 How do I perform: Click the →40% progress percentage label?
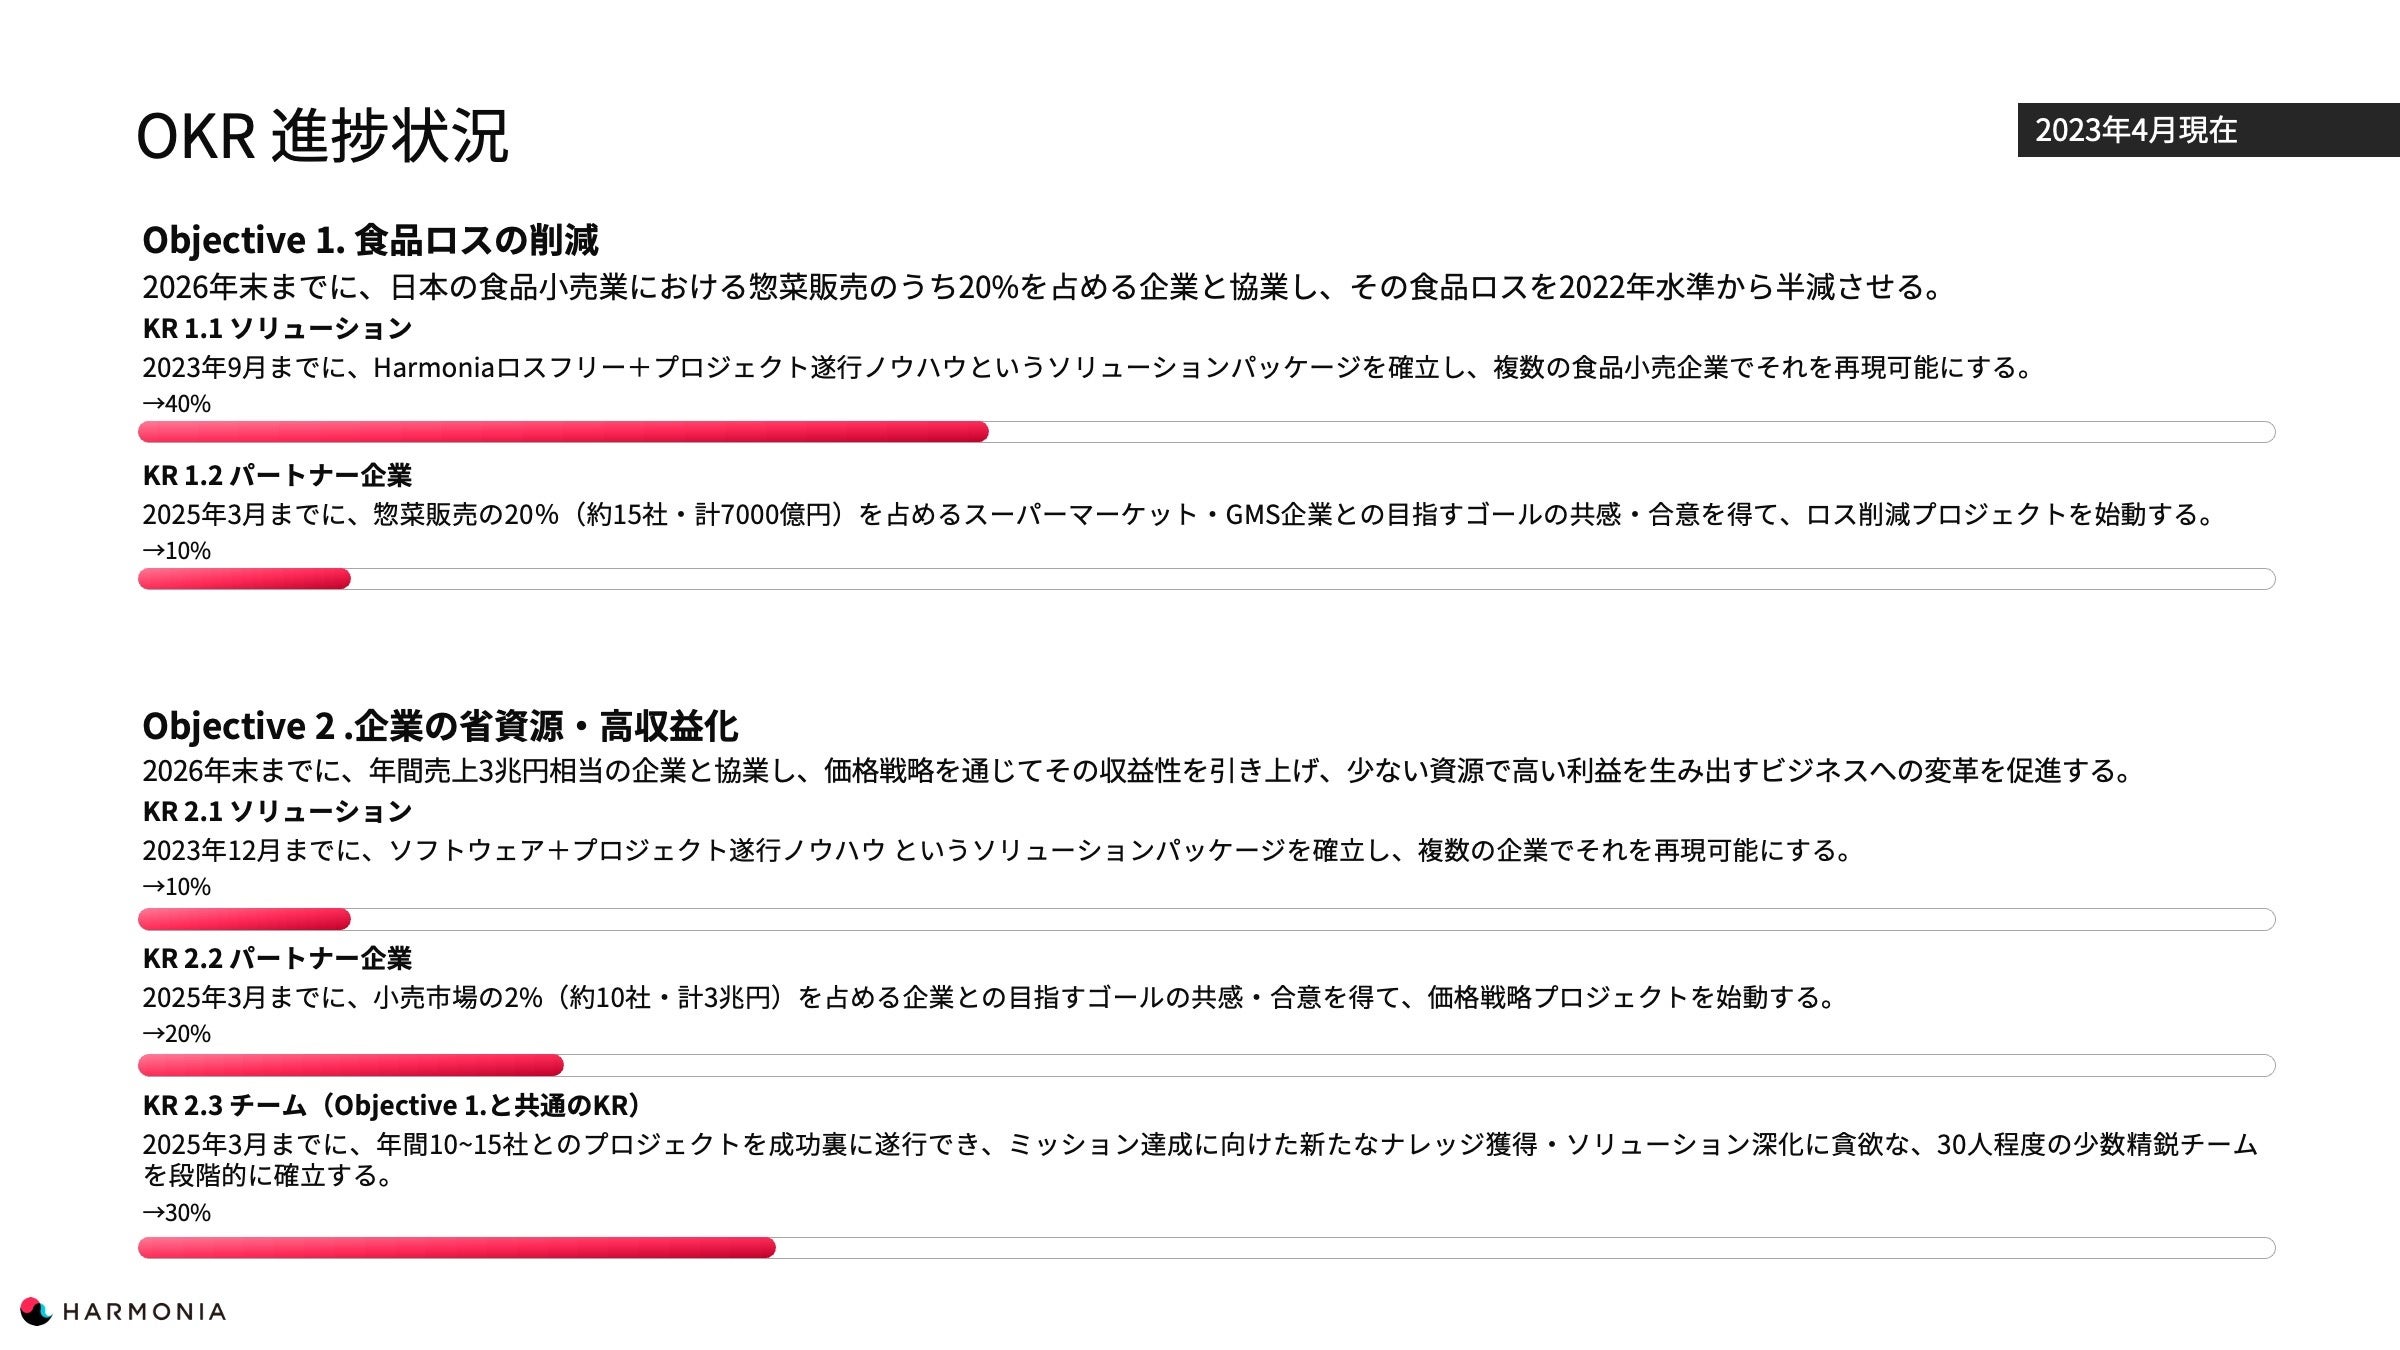pyautogui.click(x=177, y=404)
